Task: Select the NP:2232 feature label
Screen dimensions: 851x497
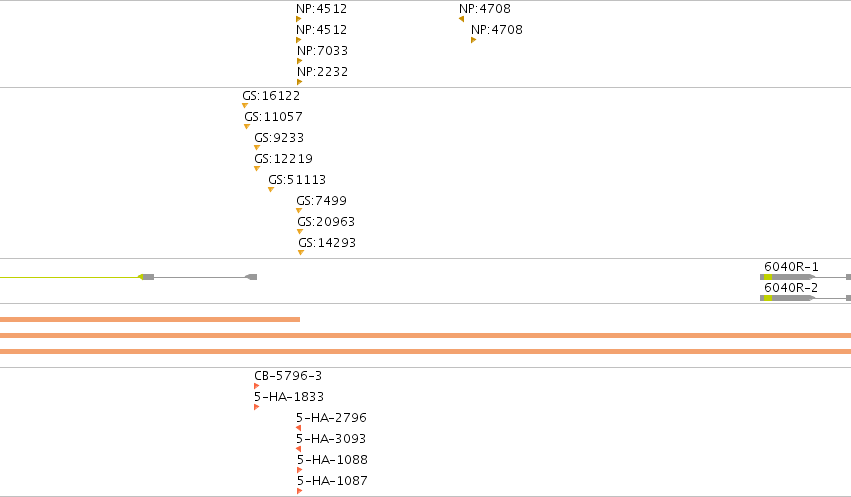Action: 322,72
